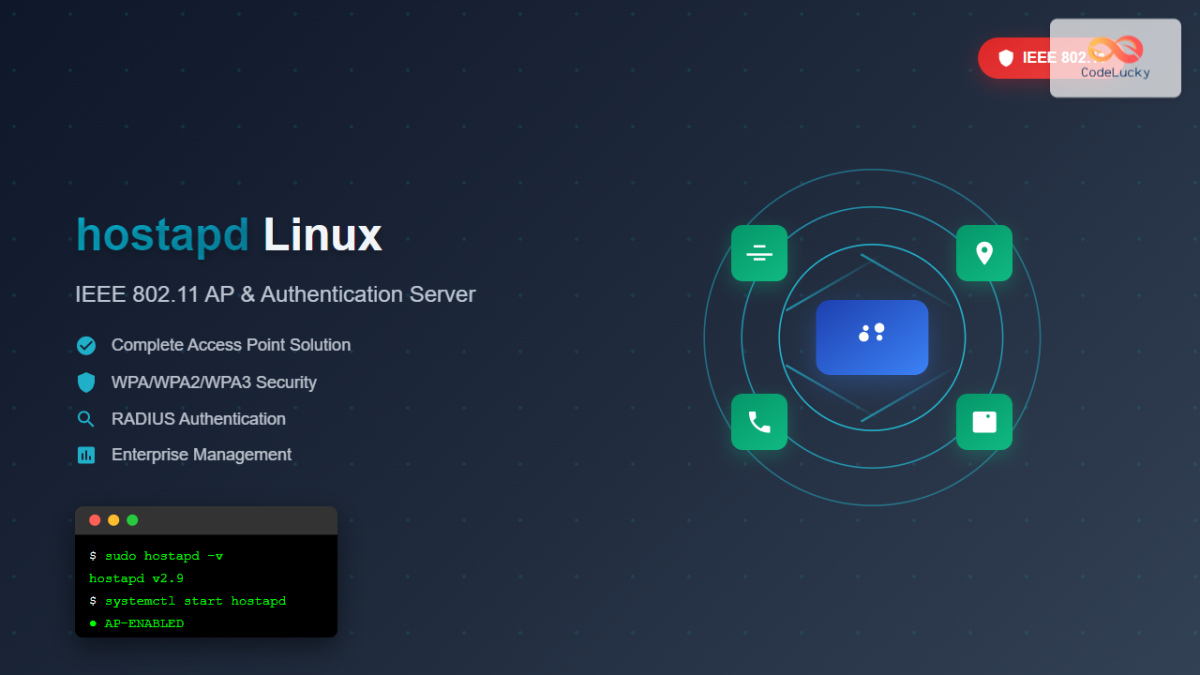
Task: Click the CodeLucky brand name text
Action: (x=1115, y=72)
